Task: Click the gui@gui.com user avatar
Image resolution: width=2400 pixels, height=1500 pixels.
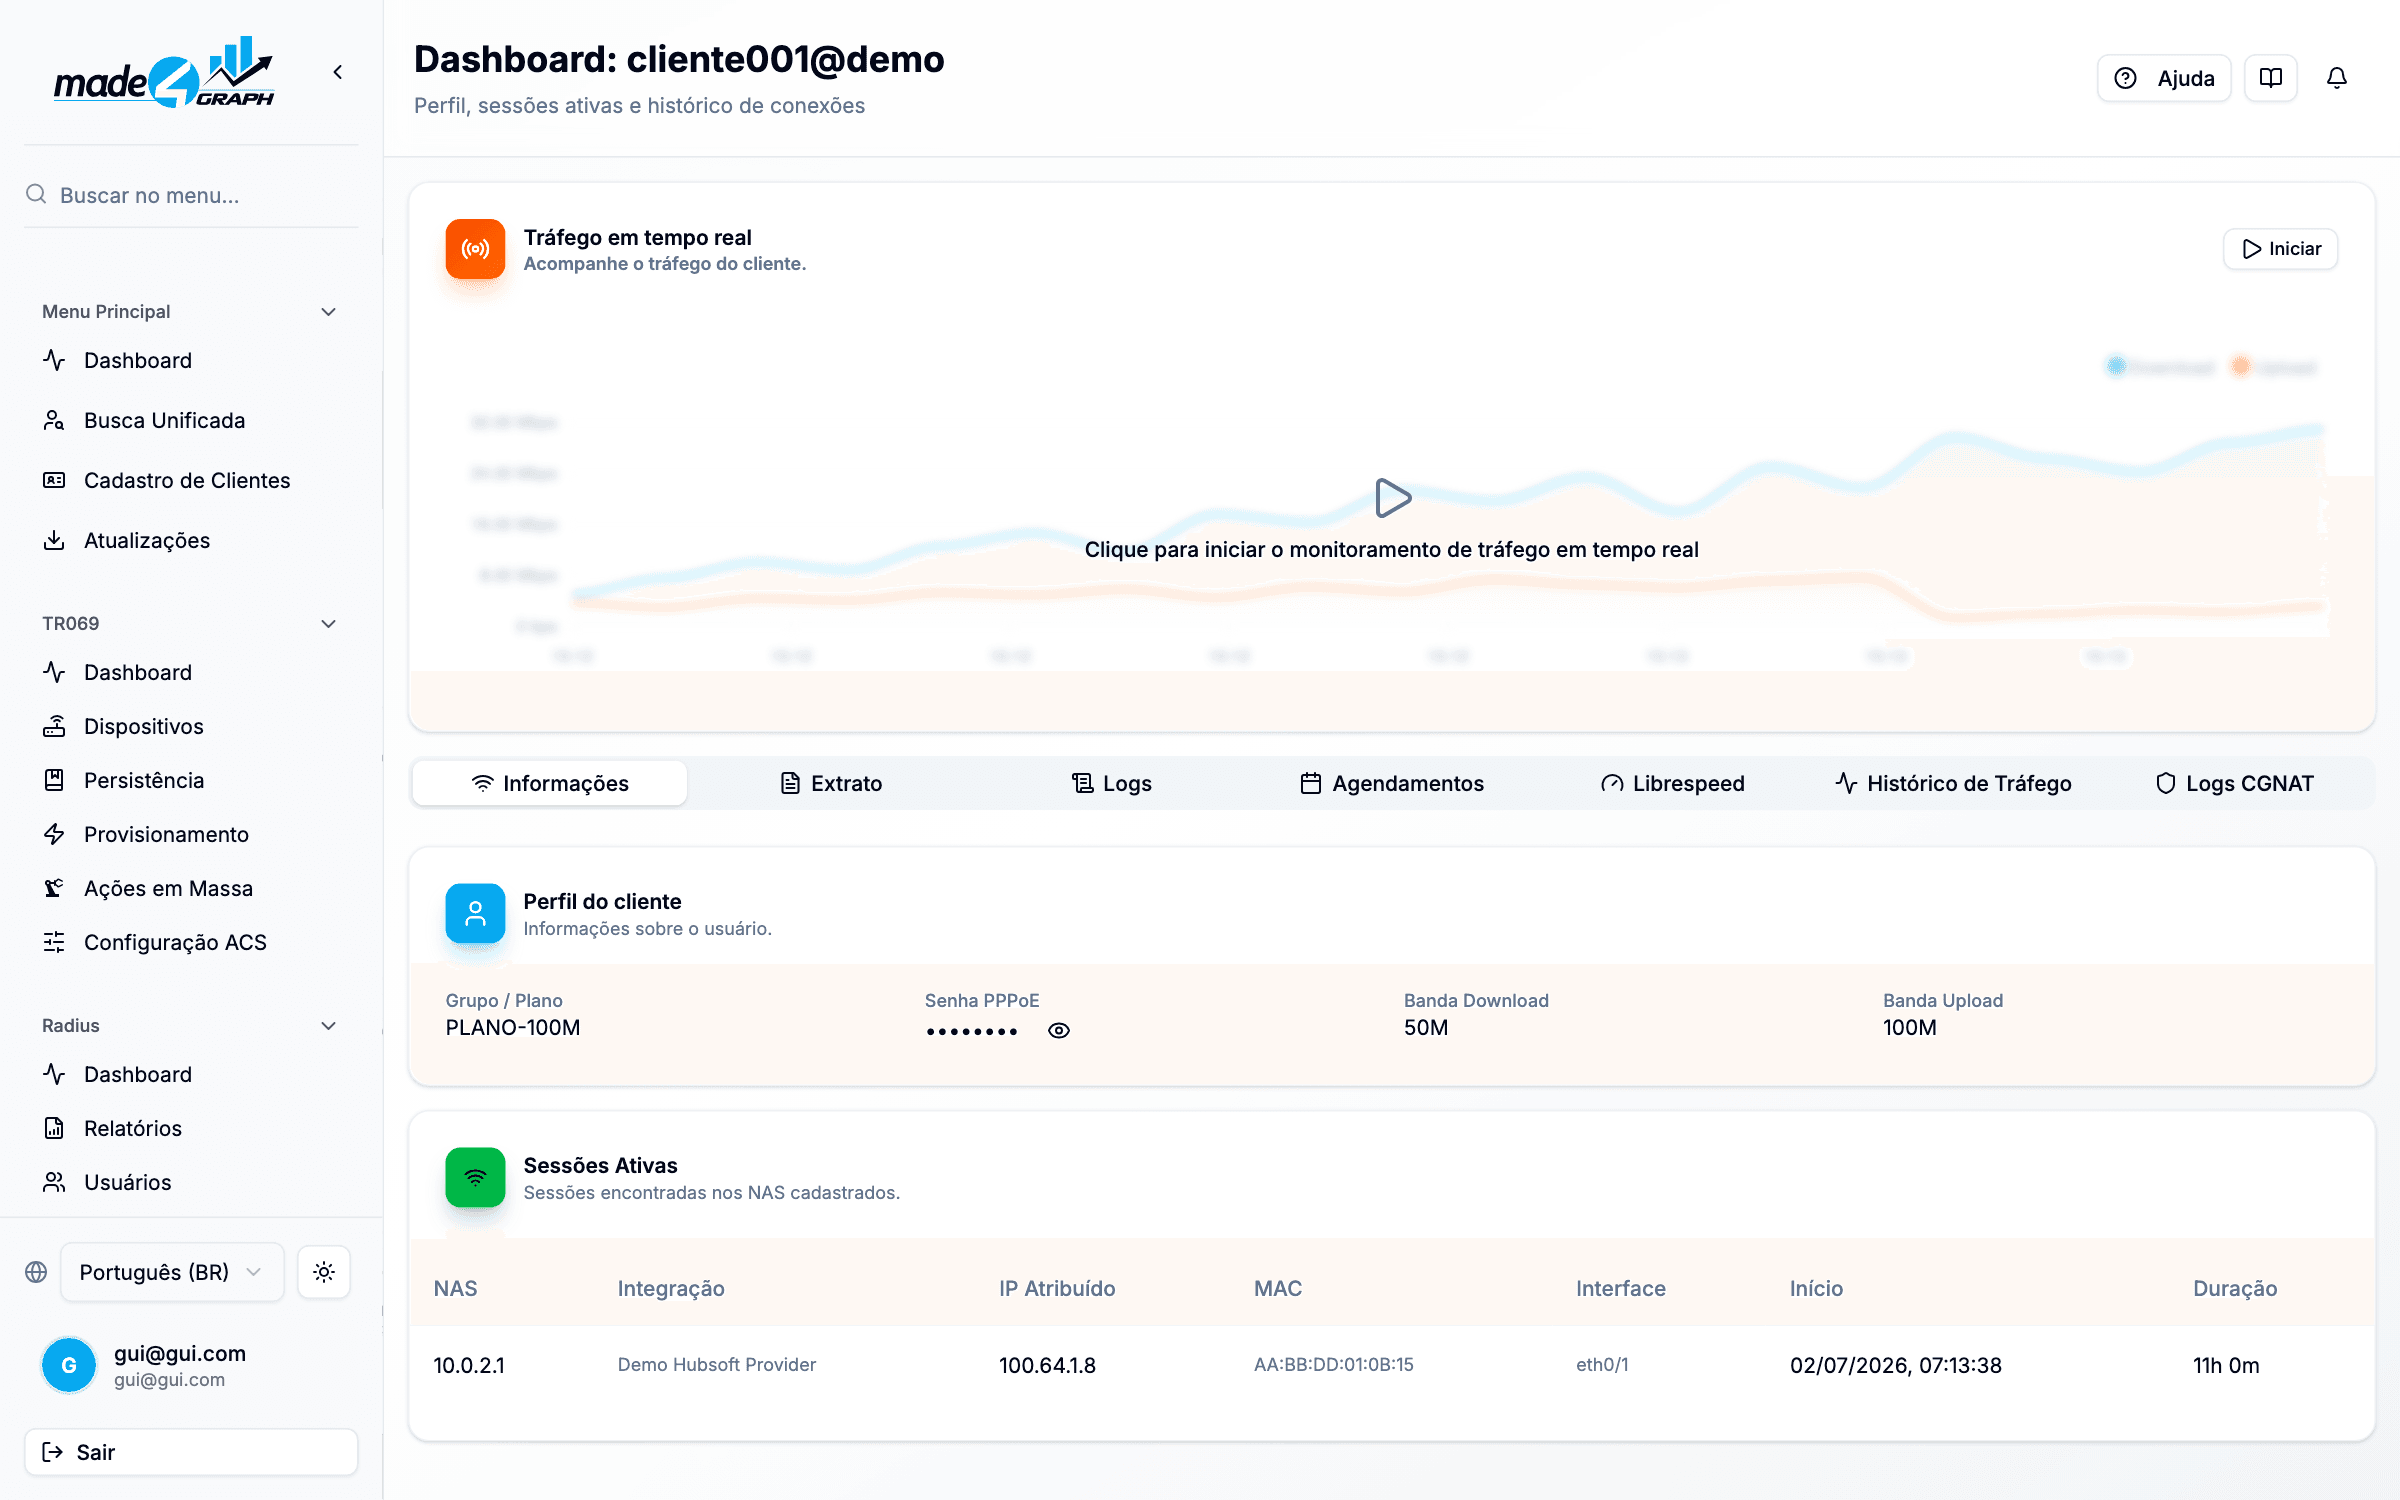Action: click(x=69, y=1365)
